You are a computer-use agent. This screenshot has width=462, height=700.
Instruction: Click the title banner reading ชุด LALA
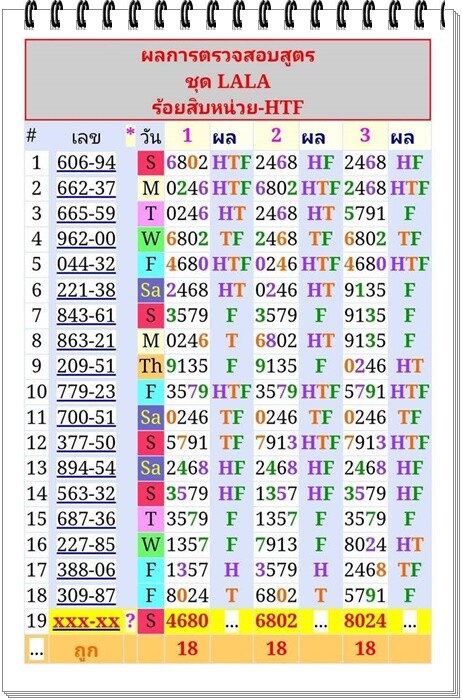pos(228,81)
